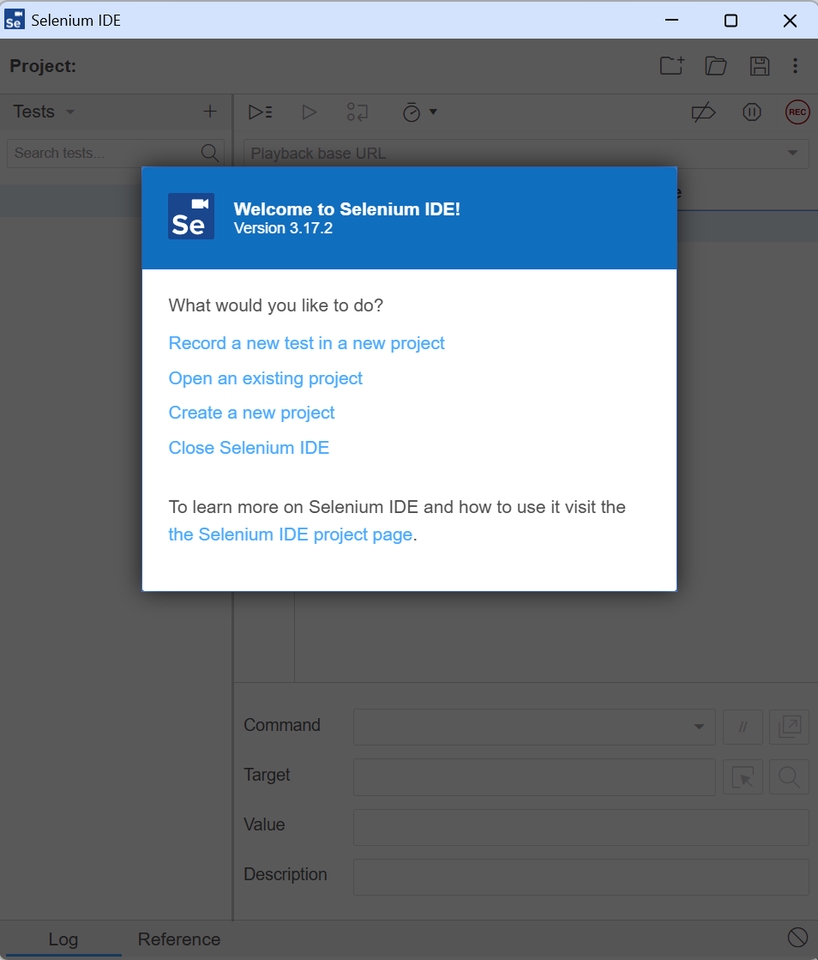The height and width of the screenshot is (960, 818).
Task: Open the Command combo box dropdown
Action: (699, 727)
